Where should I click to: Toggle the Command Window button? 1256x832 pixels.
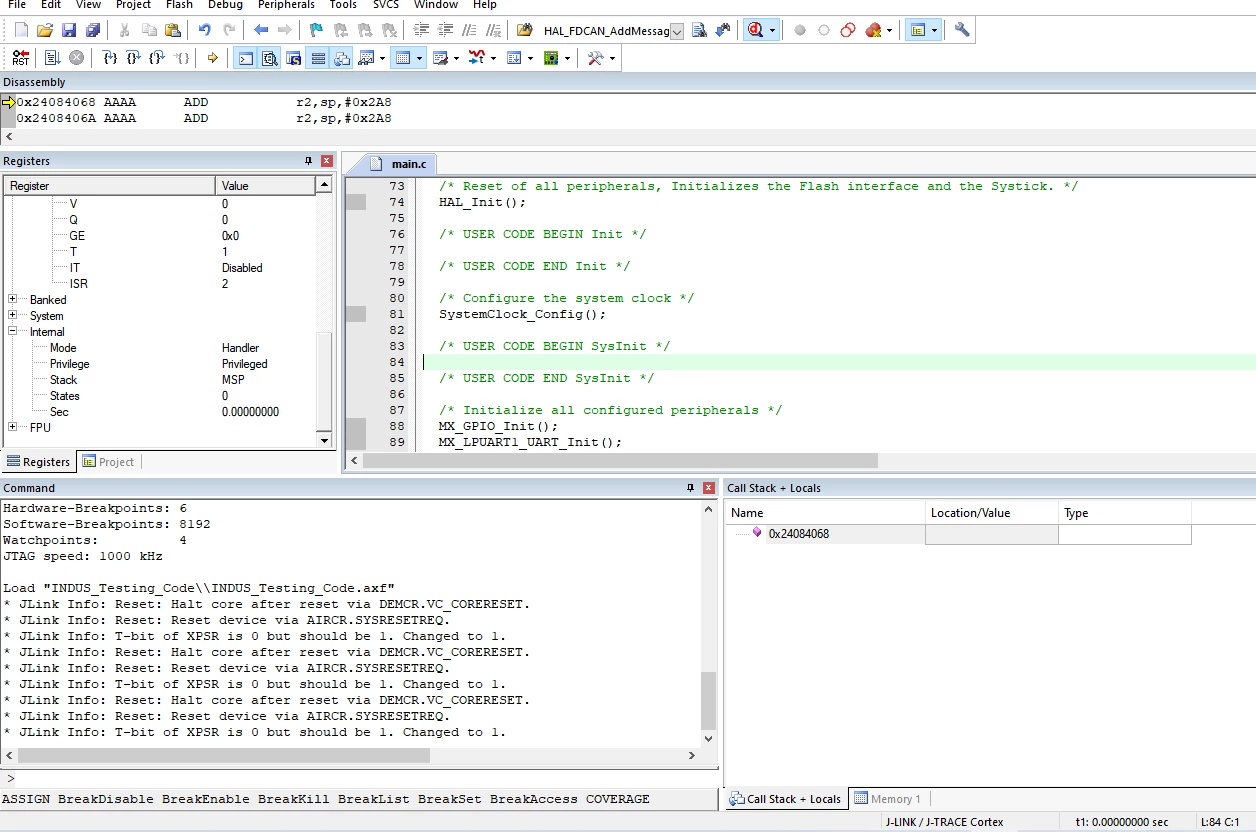245,58
